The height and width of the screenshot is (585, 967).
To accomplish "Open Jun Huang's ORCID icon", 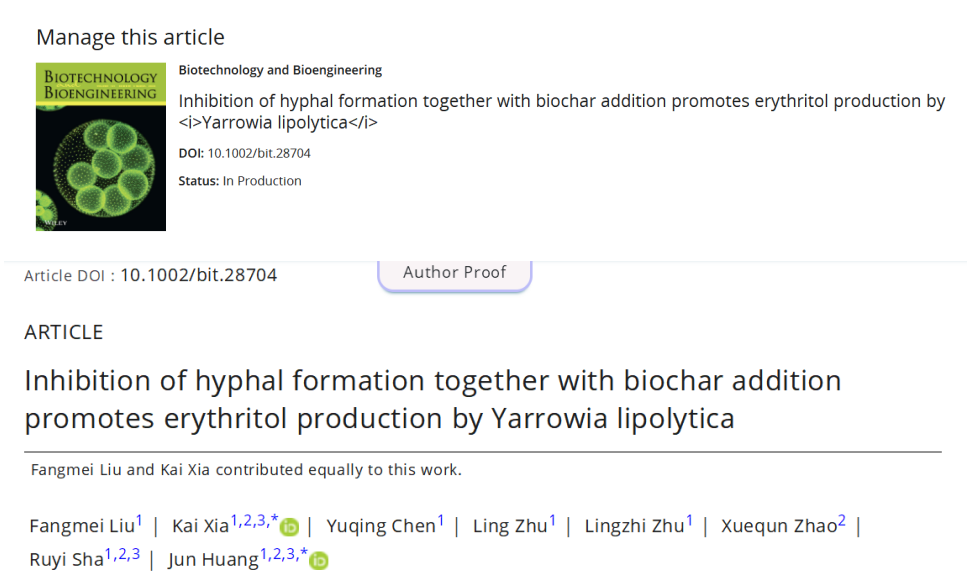I will click(x=319, y=560).
